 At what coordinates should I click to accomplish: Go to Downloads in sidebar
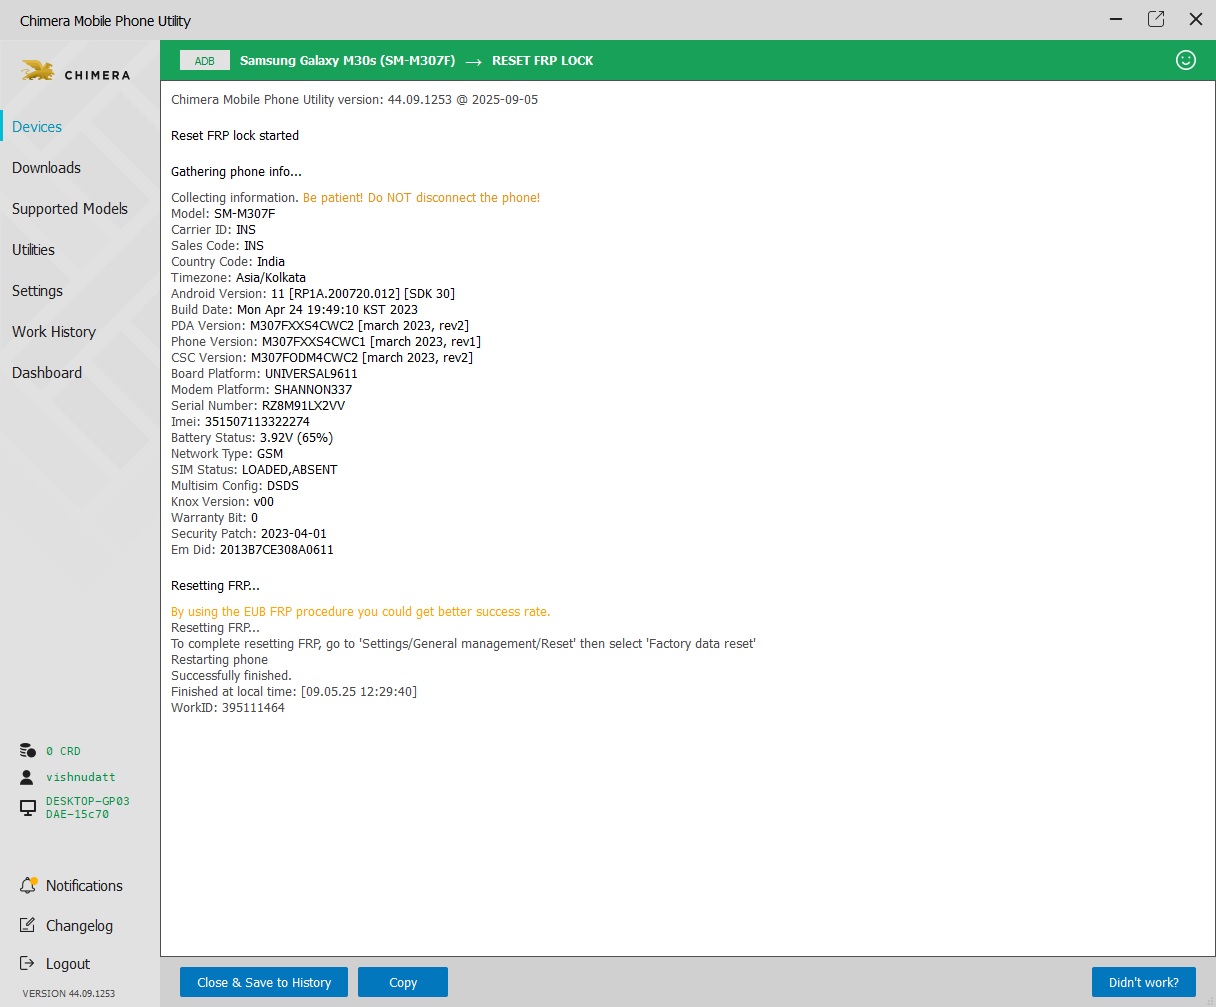coord(46,168)
